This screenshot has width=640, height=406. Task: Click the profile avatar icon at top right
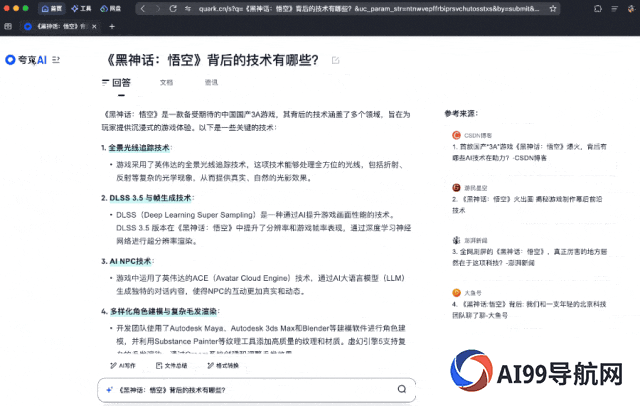631,9
